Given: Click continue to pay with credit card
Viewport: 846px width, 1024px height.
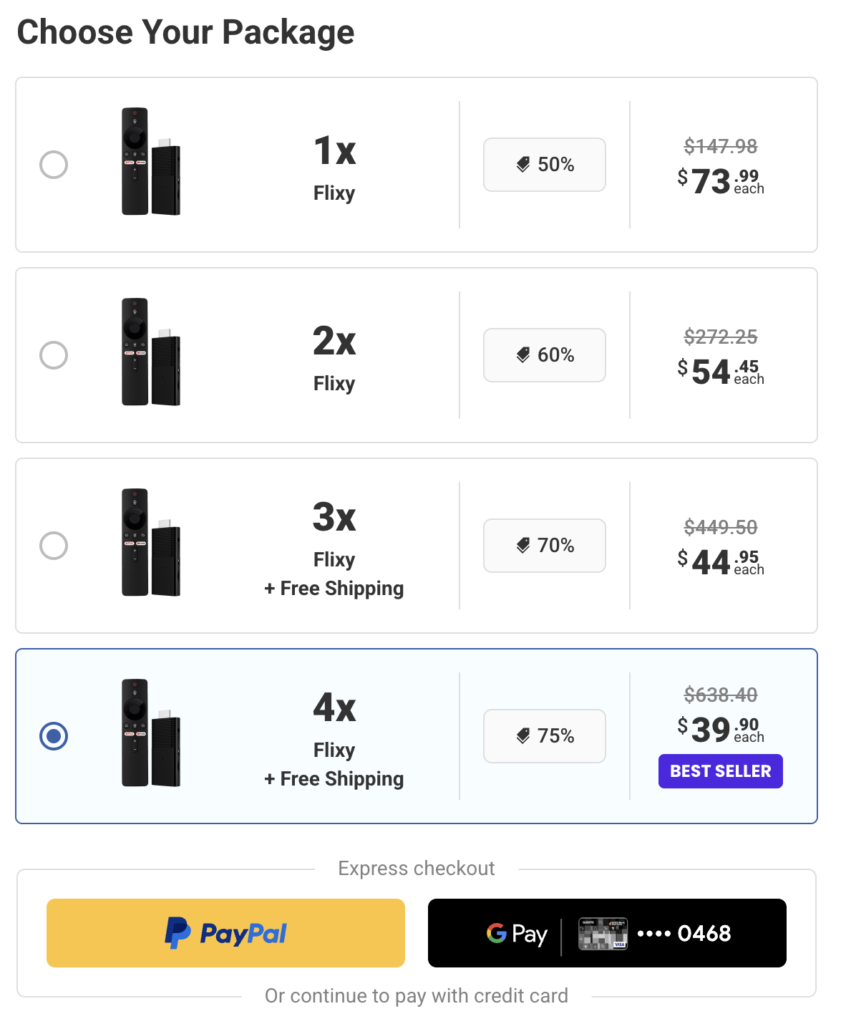Looking at the screenshot, I should click(x=416, y=996).
